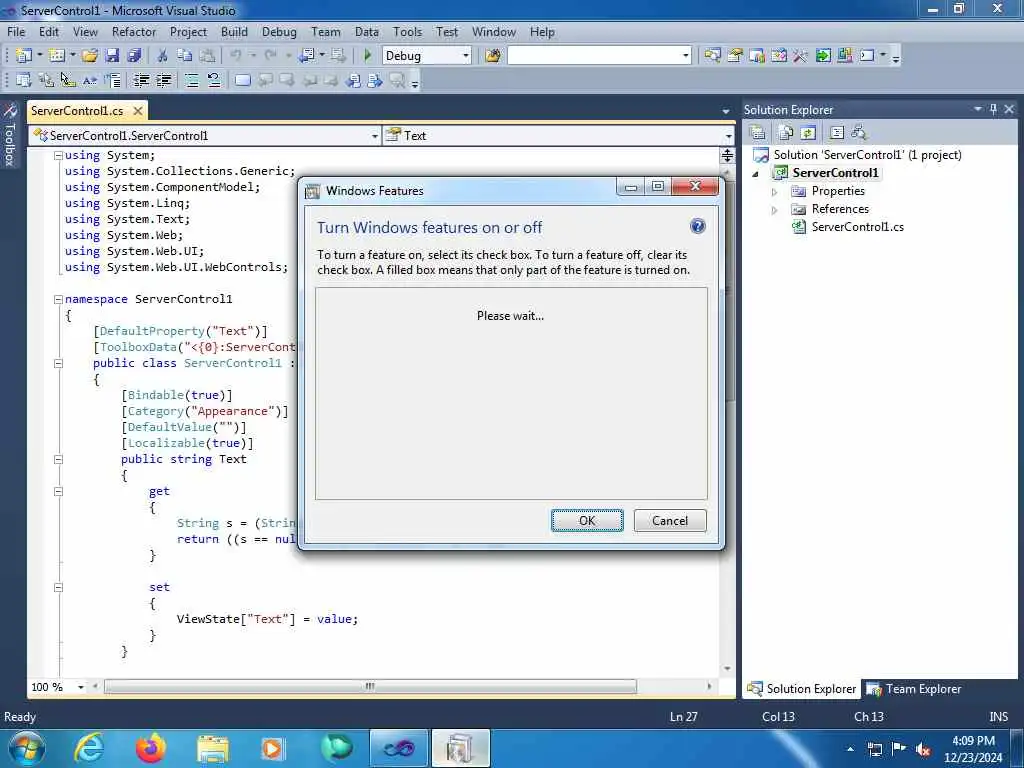Collapse the ServerControl1 project node

tap(756, 174)
